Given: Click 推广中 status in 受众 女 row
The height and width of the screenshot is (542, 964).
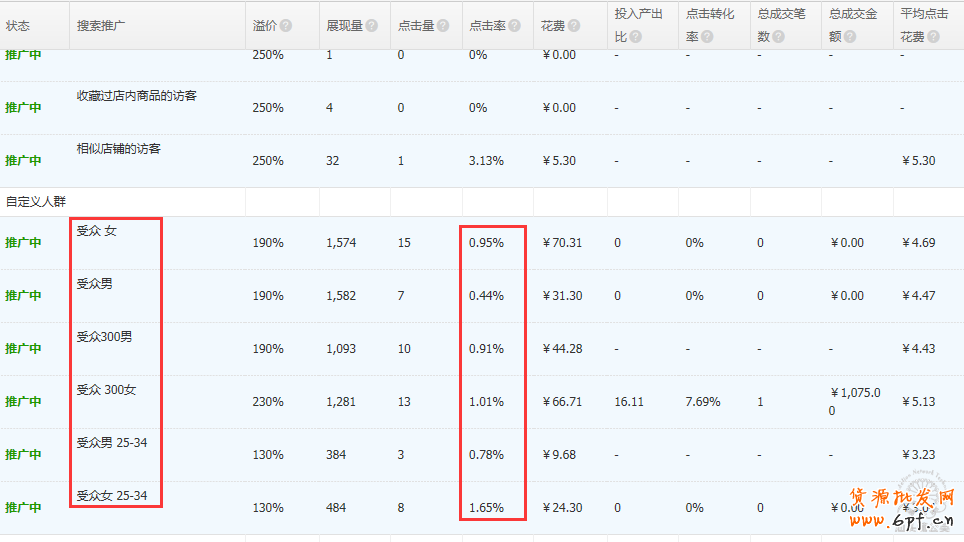Looking at the screenshot, I should coord(23,243).
